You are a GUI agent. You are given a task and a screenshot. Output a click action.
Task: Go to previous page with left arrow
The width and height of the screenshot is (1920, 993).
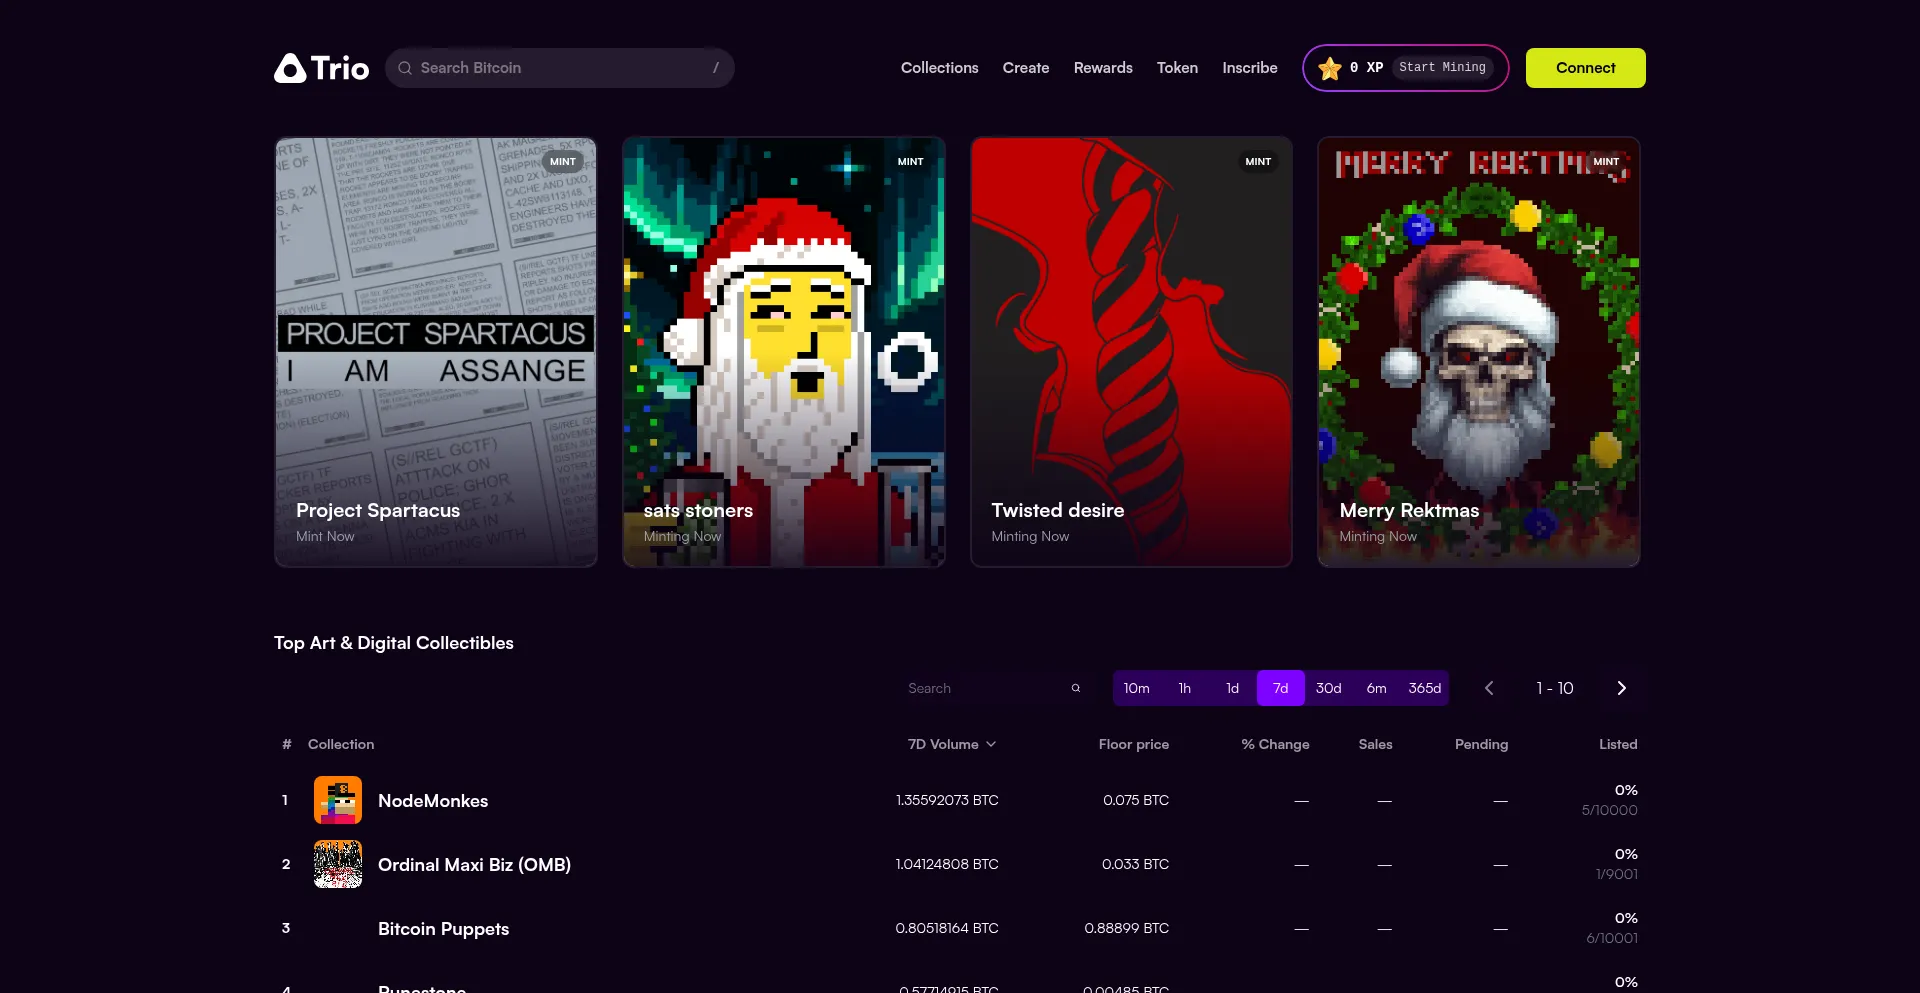[1489, 688]
